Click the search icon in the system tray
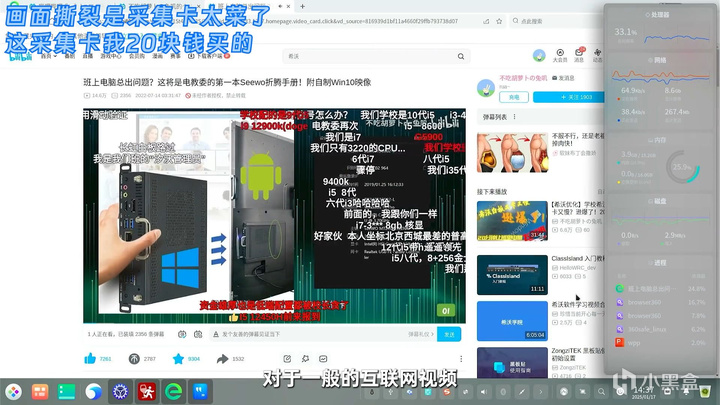Viewport: 720px width, 405px height. click(x=601, y=392)
